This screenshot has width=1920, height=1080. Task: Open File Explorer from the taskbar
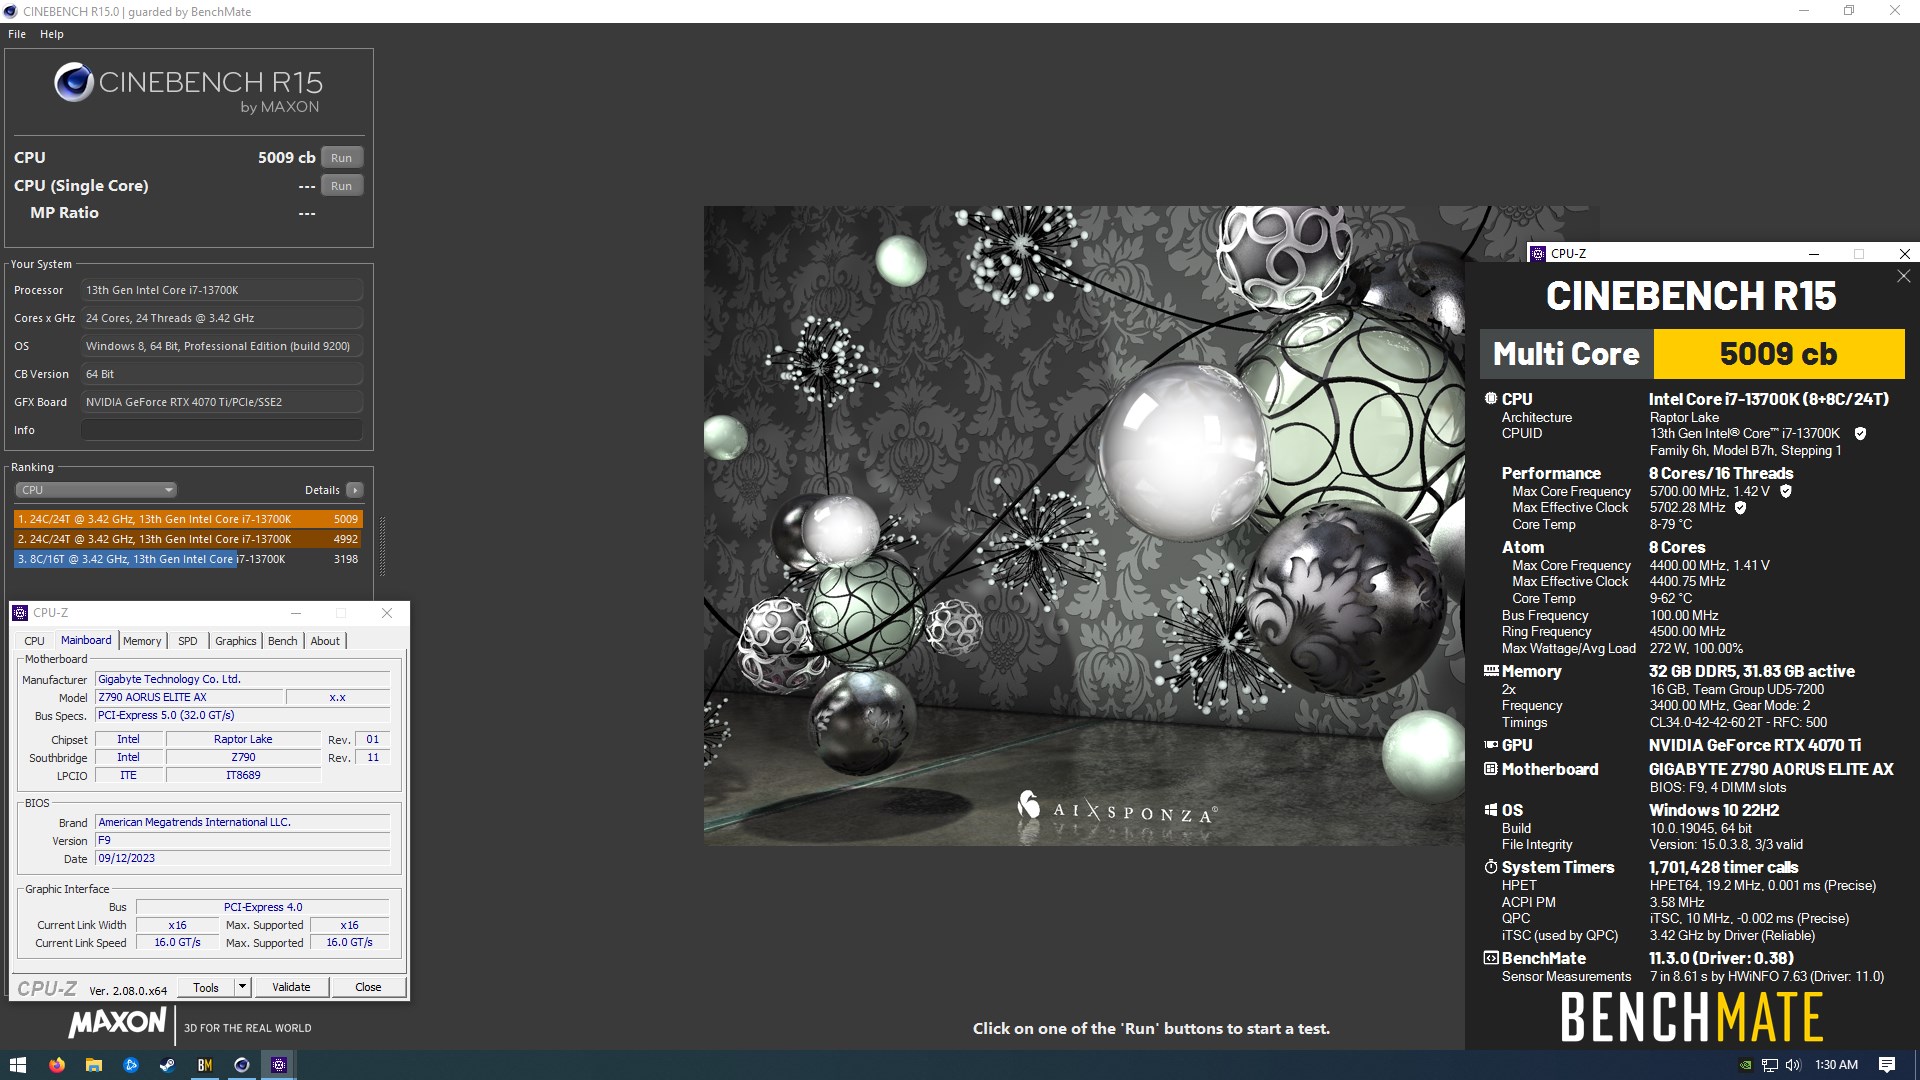click(x=94, y=1065)
